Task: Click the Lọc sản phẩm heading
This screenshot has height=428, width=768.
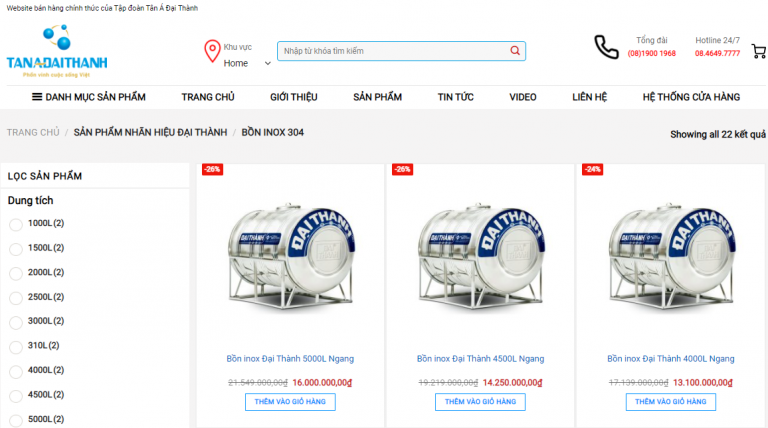Action: click(45, 176)
